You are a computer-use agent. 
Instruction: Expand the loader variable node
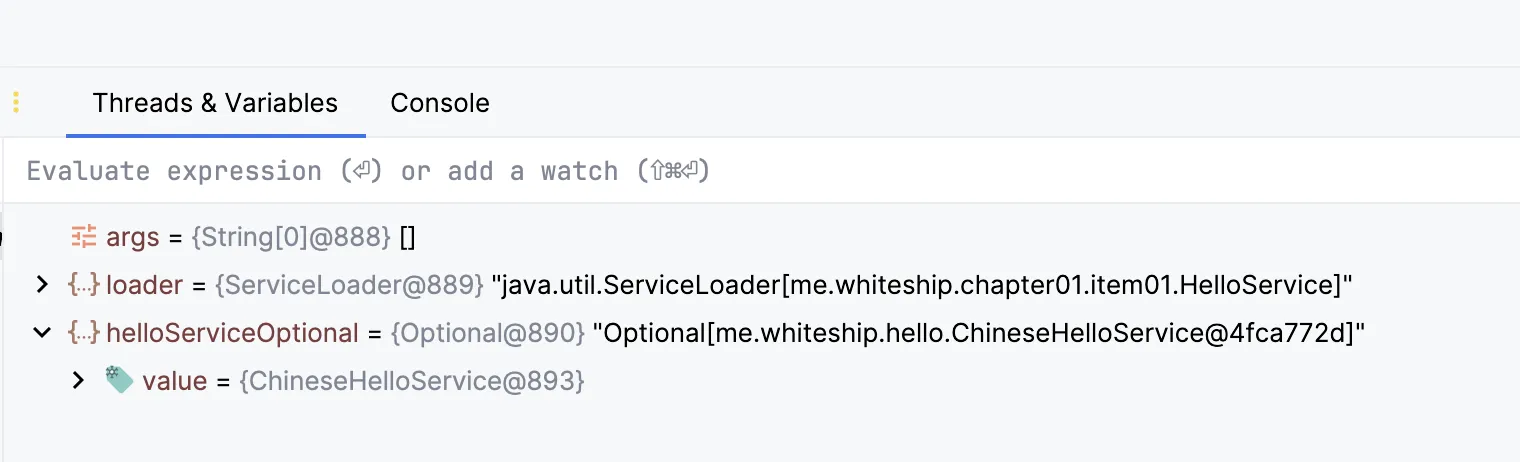pyautogui.click(x=41, y=285)
